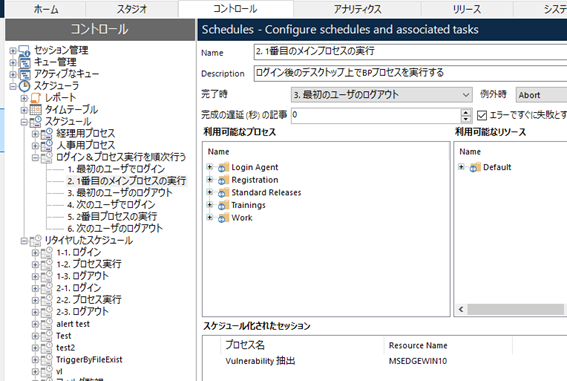
Task: Expand the 経理用プロセス node
Action: 35,134
